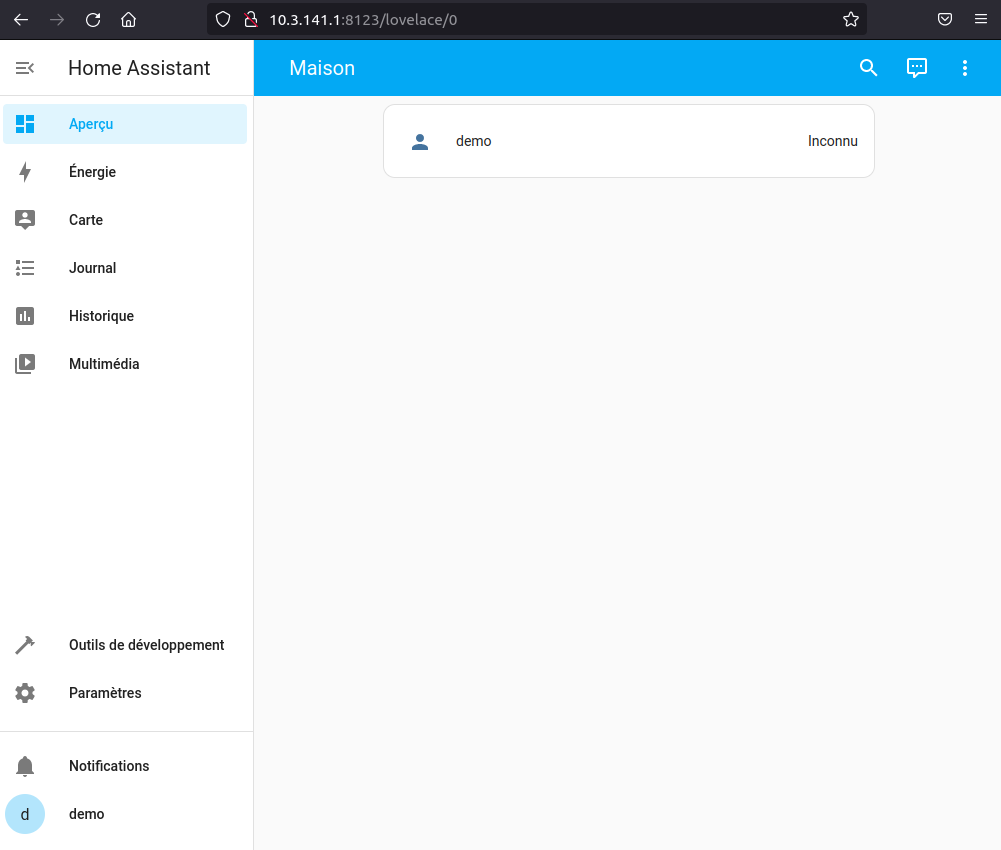Select the Carte sidebar item
This screenshot has height=850, width=1001.
(85, 219)
